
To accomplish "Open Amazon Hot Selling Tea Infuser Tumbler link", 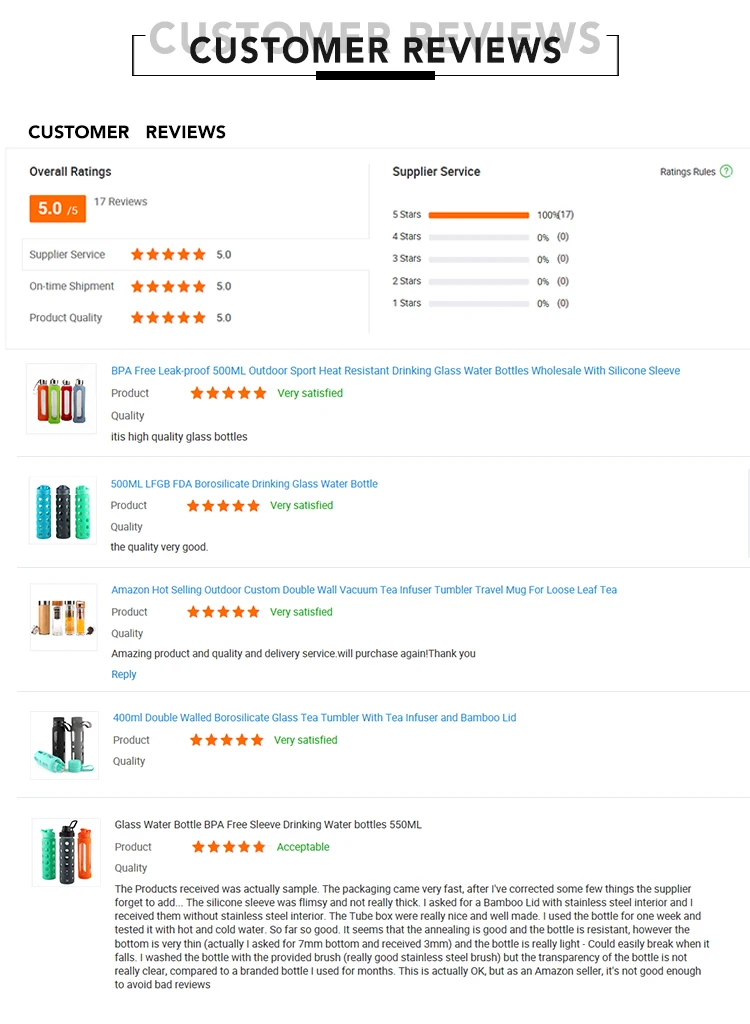I will click(364, 590).
